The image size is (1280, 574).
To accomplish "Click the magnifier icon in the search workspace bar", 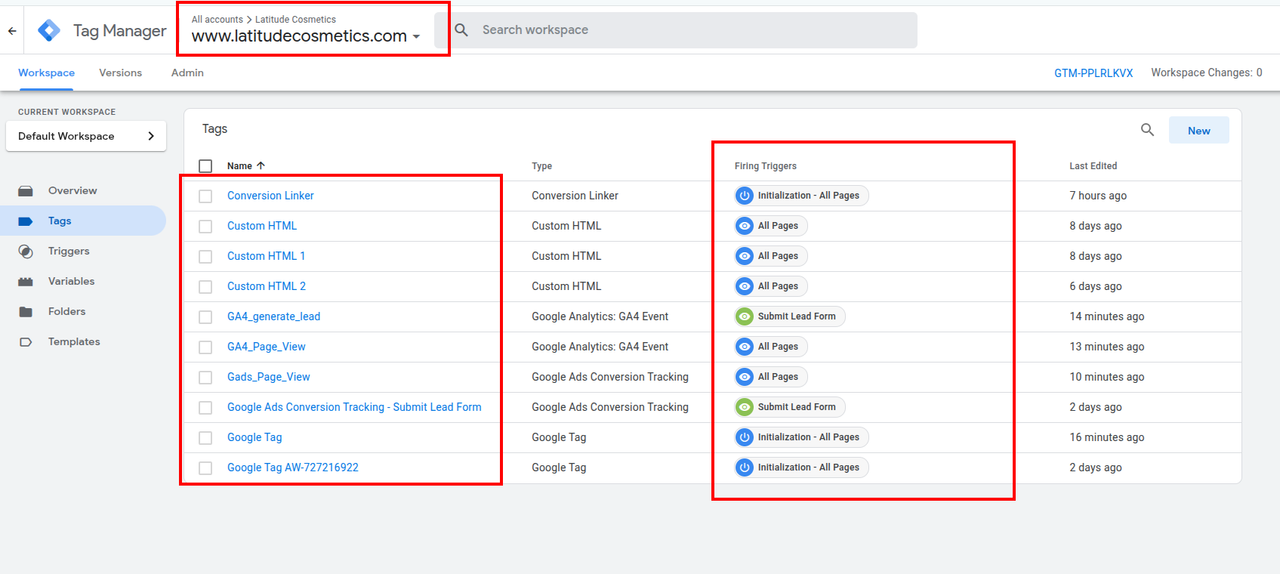I will click(462, 30).
